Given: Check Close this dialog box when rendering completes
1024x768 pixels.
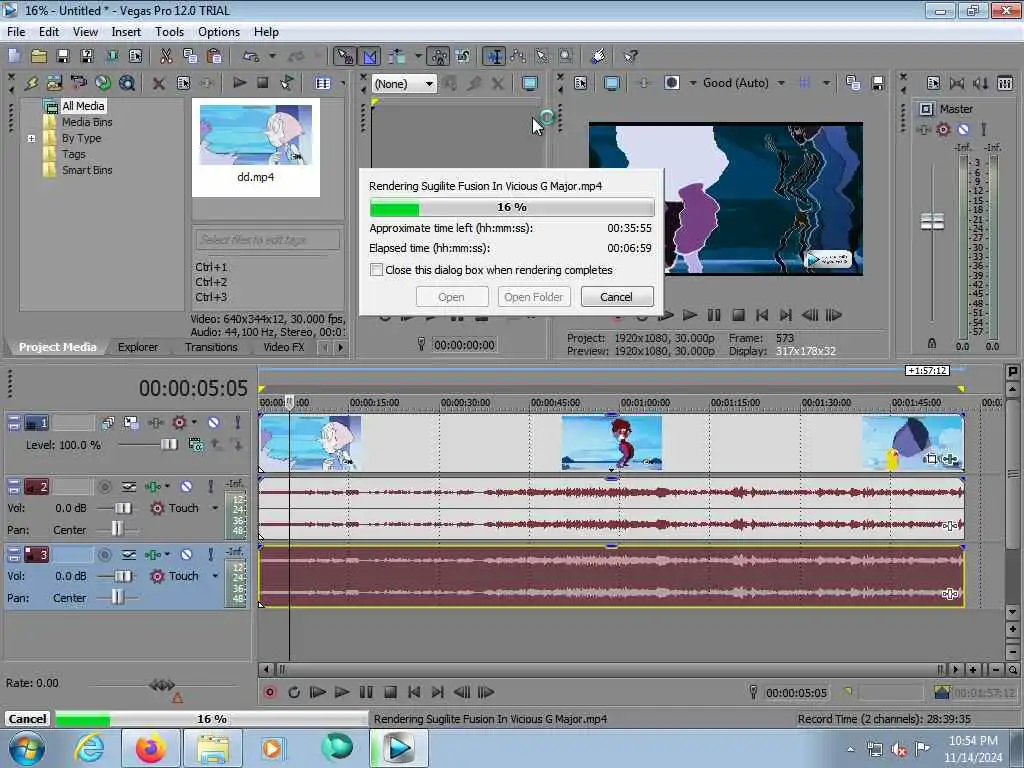Looking at the screenshot, I should 376,270.
